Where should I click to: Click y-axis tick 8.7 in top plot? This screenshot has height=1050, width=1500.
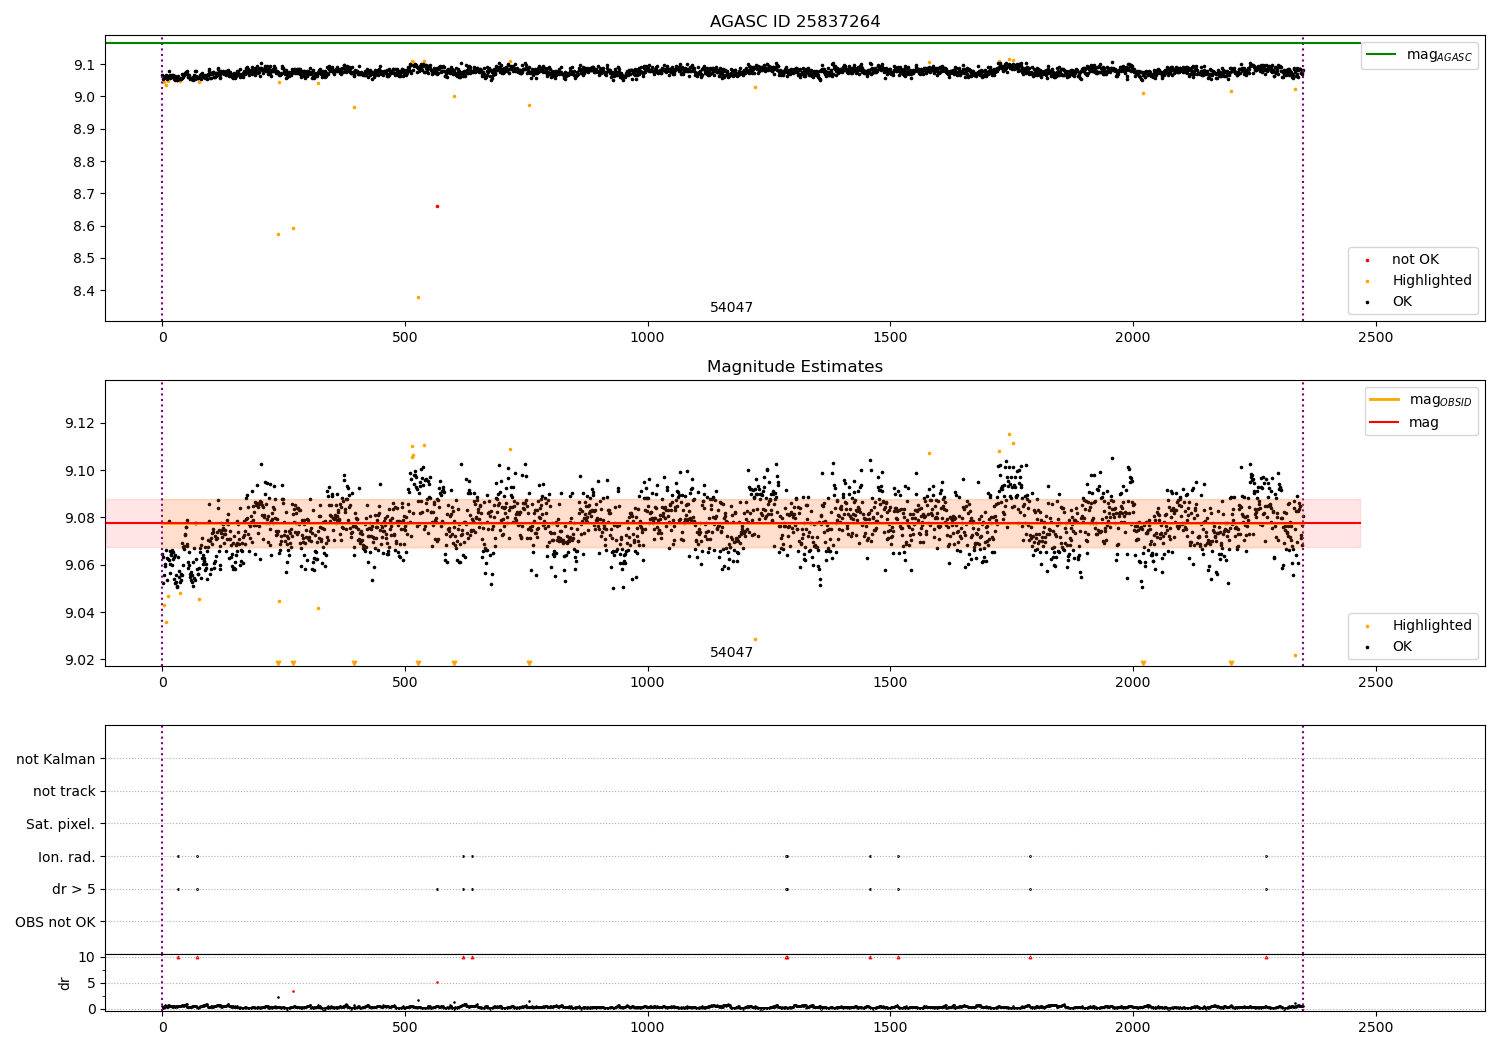coord(82,194)
